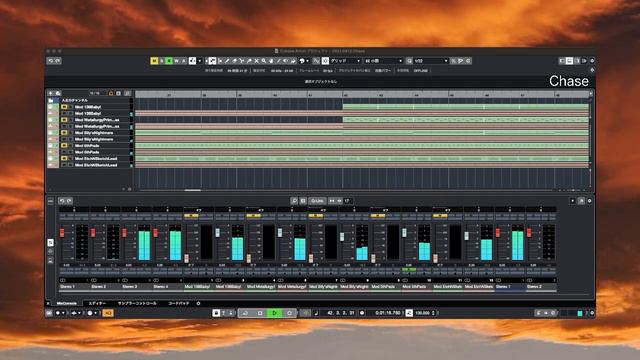Select the Range Selection tool
This screenshot has width=640, height=360.
point(220,61)
